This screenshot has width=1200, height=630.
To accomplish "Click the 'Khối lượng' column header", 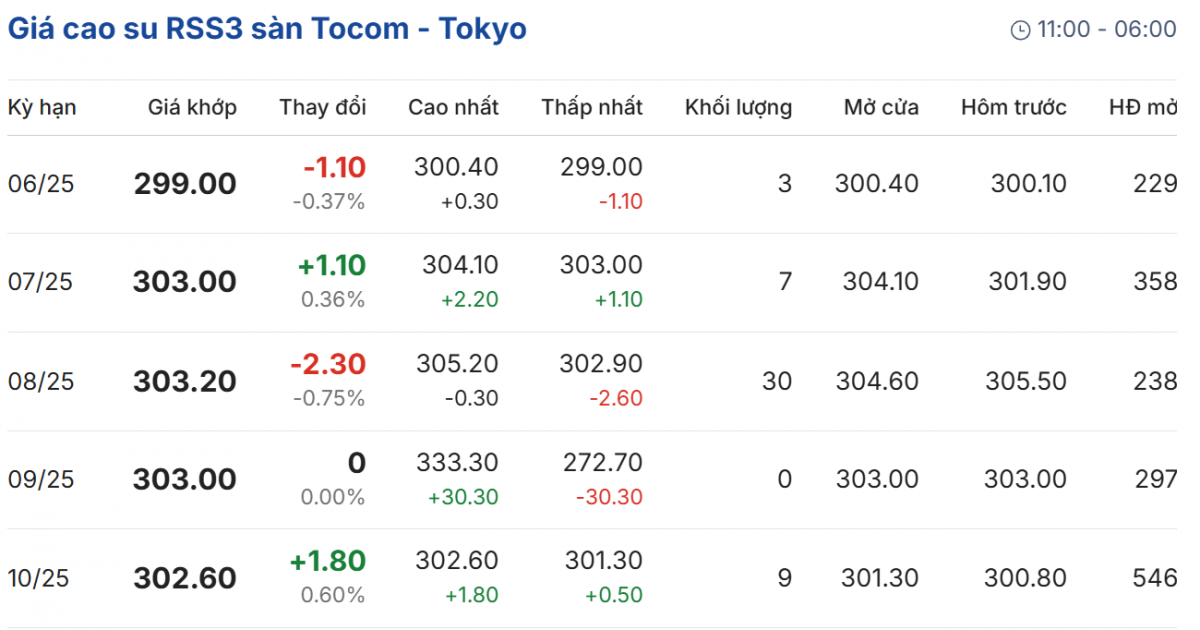I will (738, 108).
